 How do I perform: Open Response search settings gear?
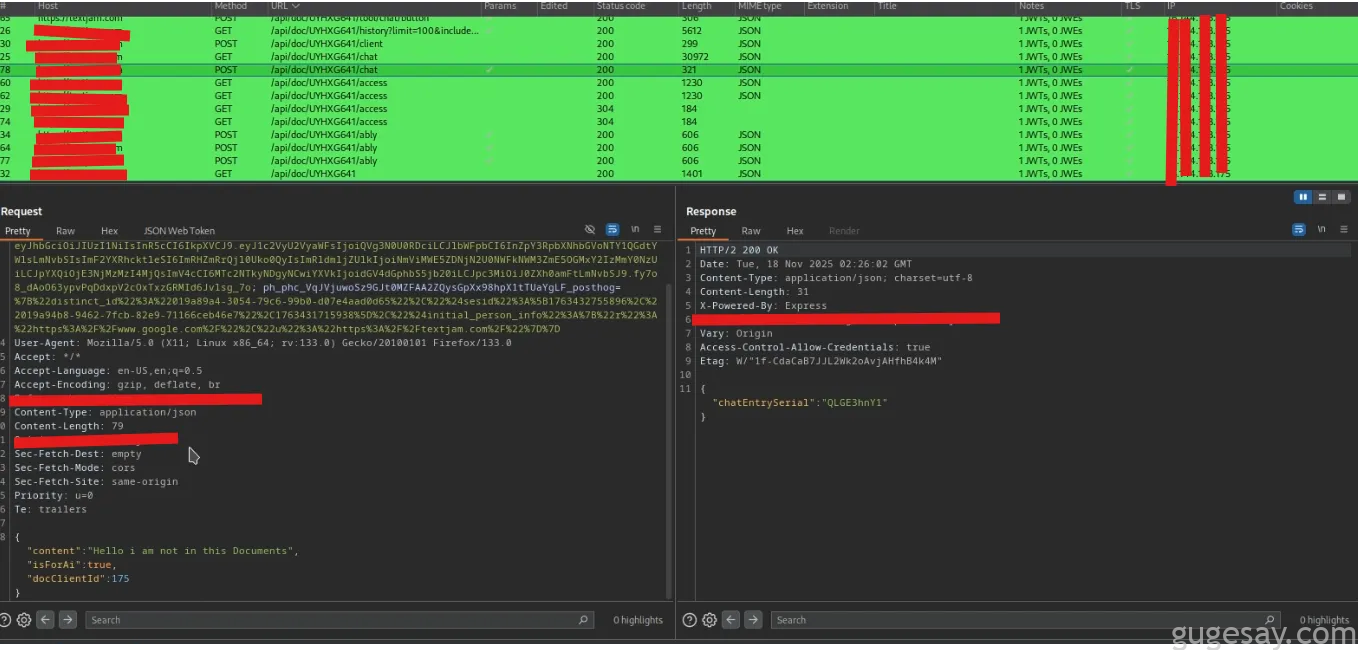tap(710, 620)
